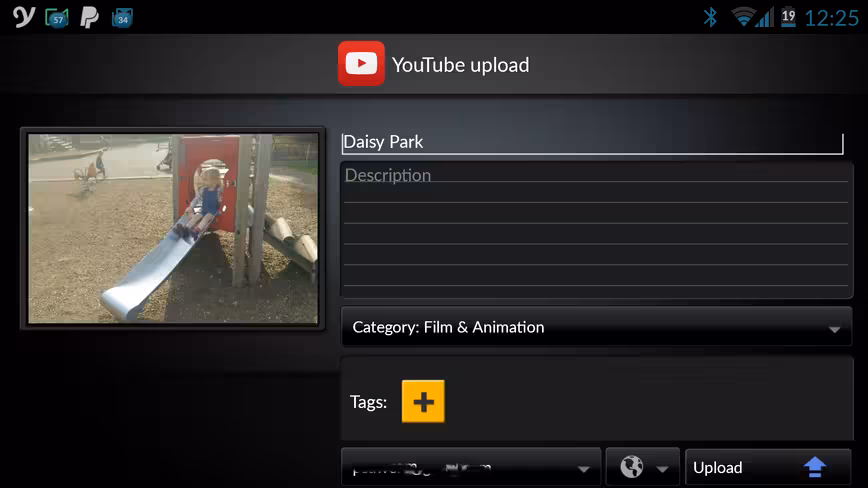
Task: Select the playground video thumbnail preview
Action: point(173,228)
